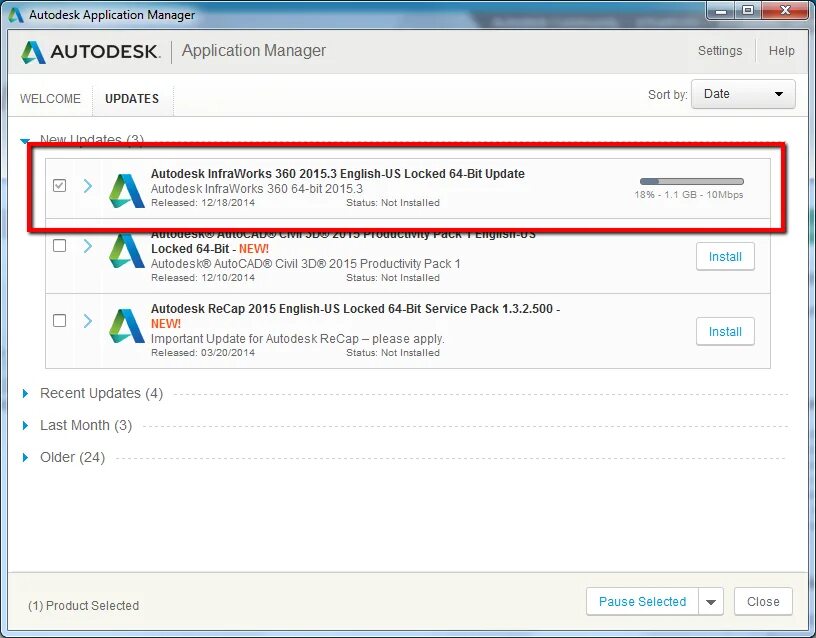The width and height of the screenshot is (816, 638).
Task: Collapse the New Updates section
Action: click(26, 141)
